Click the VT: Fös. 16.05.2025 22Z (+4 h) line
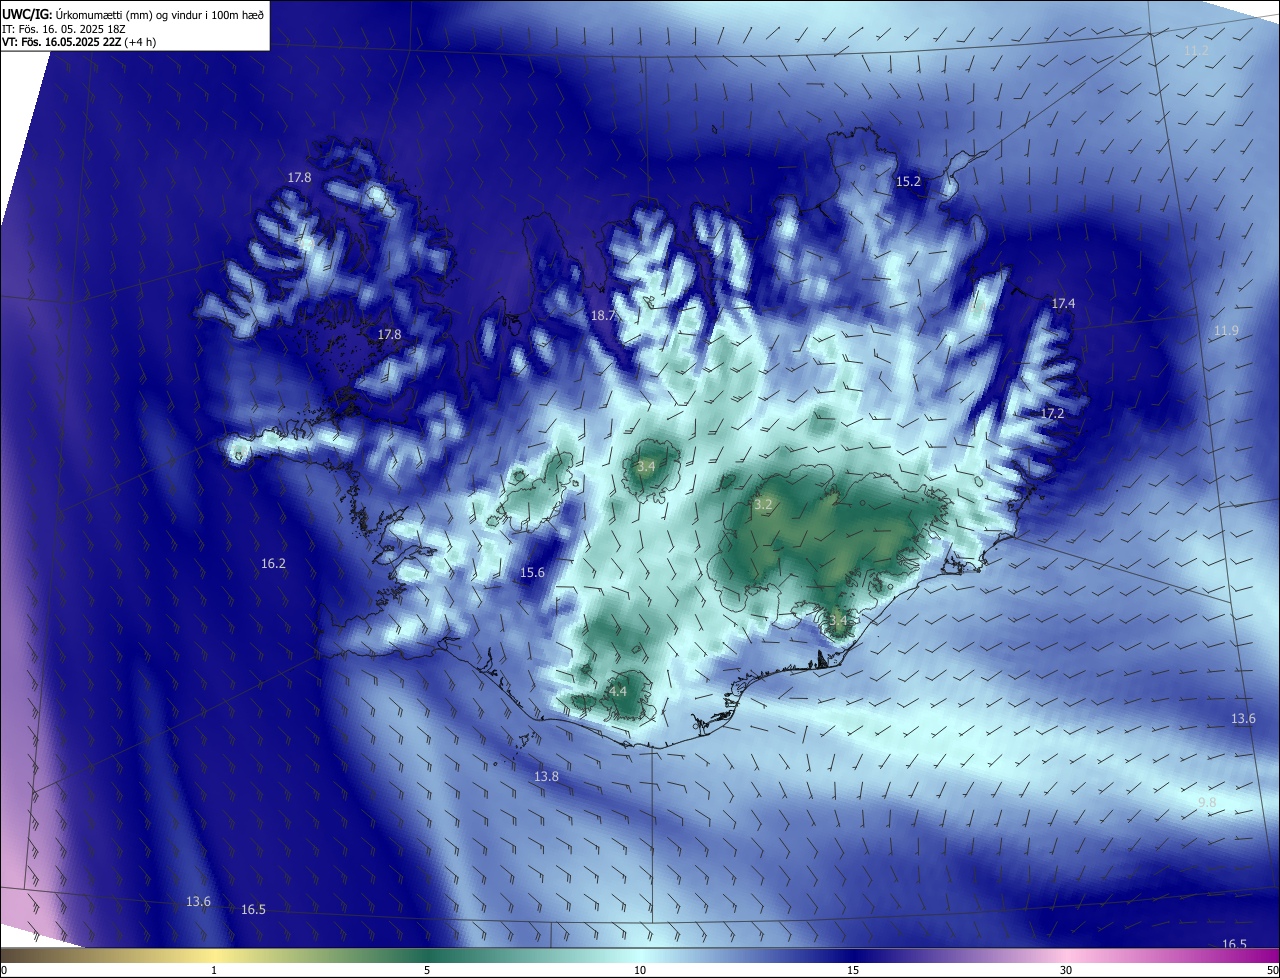Screen dimensions: 1280x978 click(79, 42)
